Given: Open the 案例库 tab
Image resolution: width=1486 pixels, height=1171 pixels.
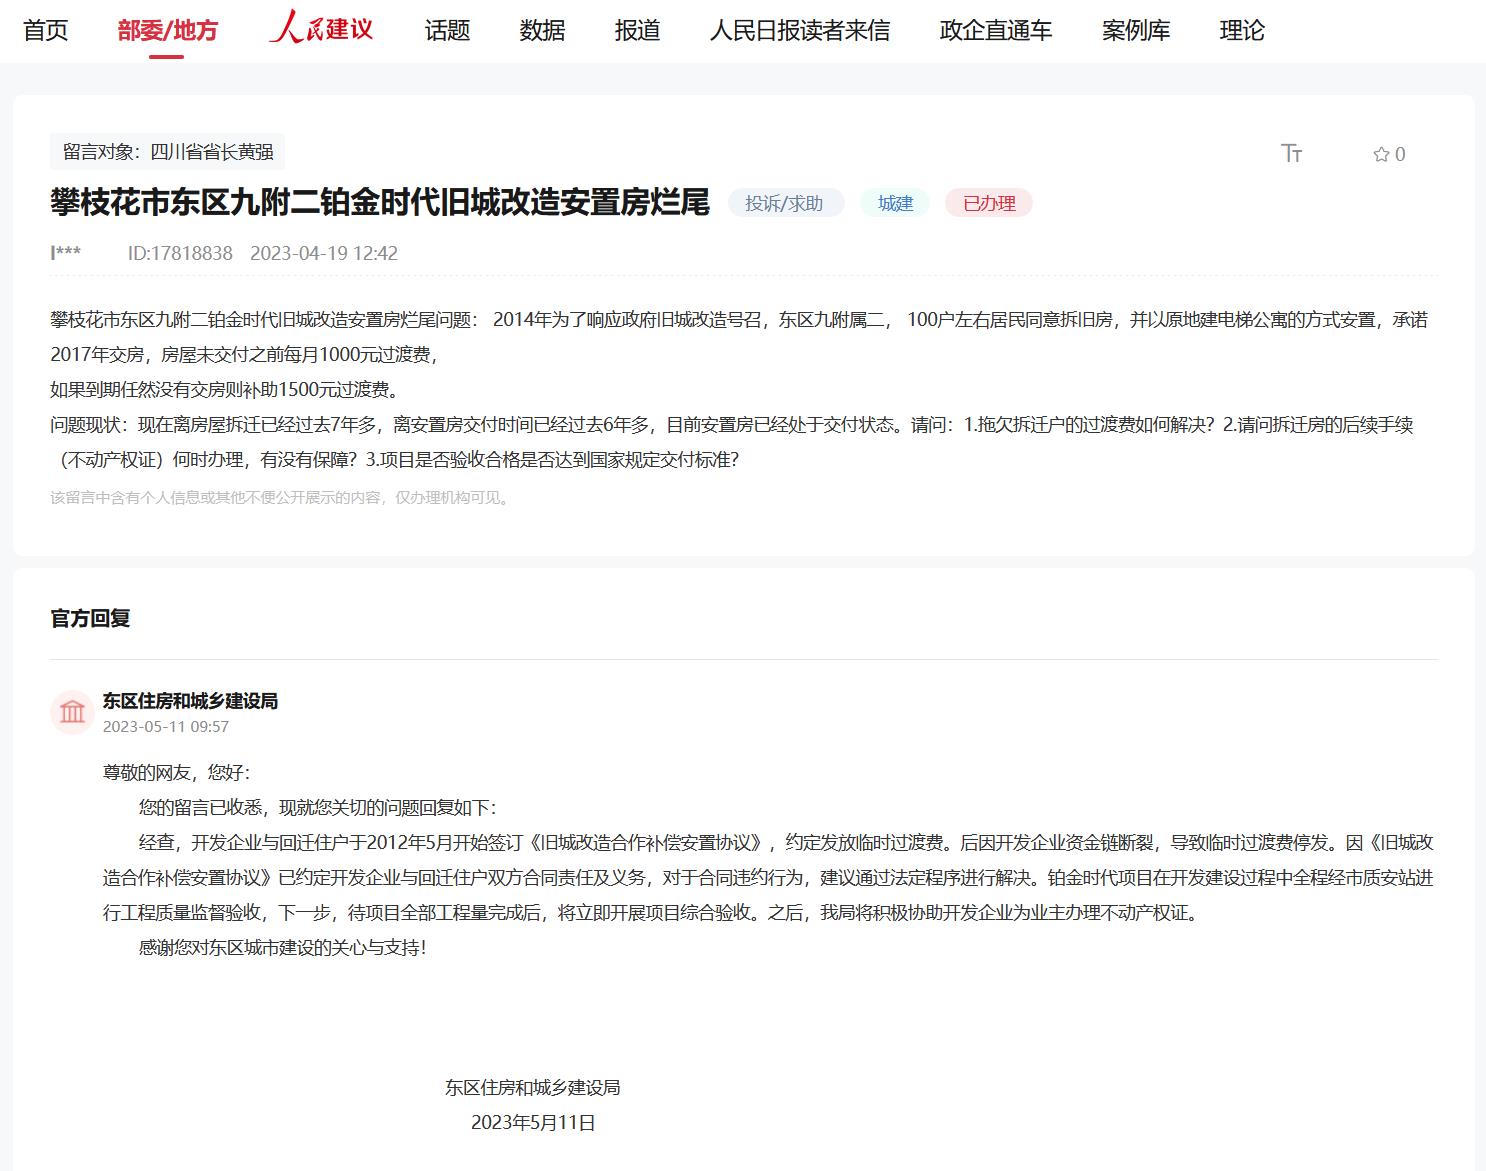Looking at the screenshot, I should pyautogui.click(x=1136, y=31).
